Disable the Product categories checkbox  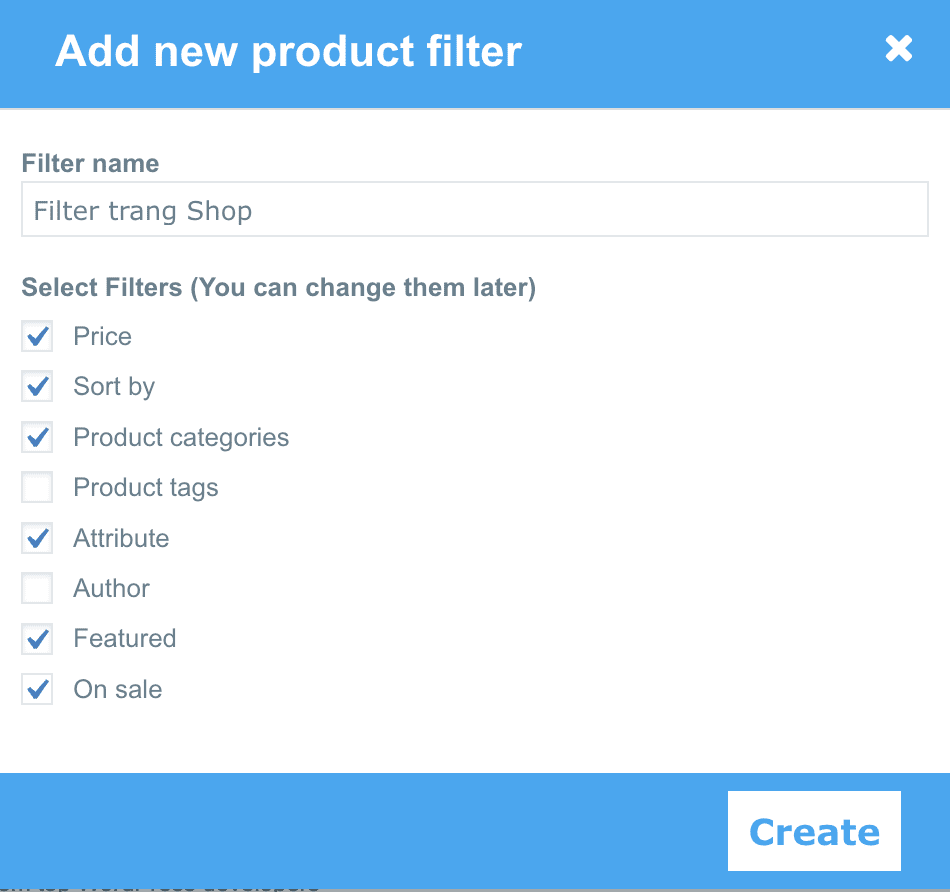[37, 437]
